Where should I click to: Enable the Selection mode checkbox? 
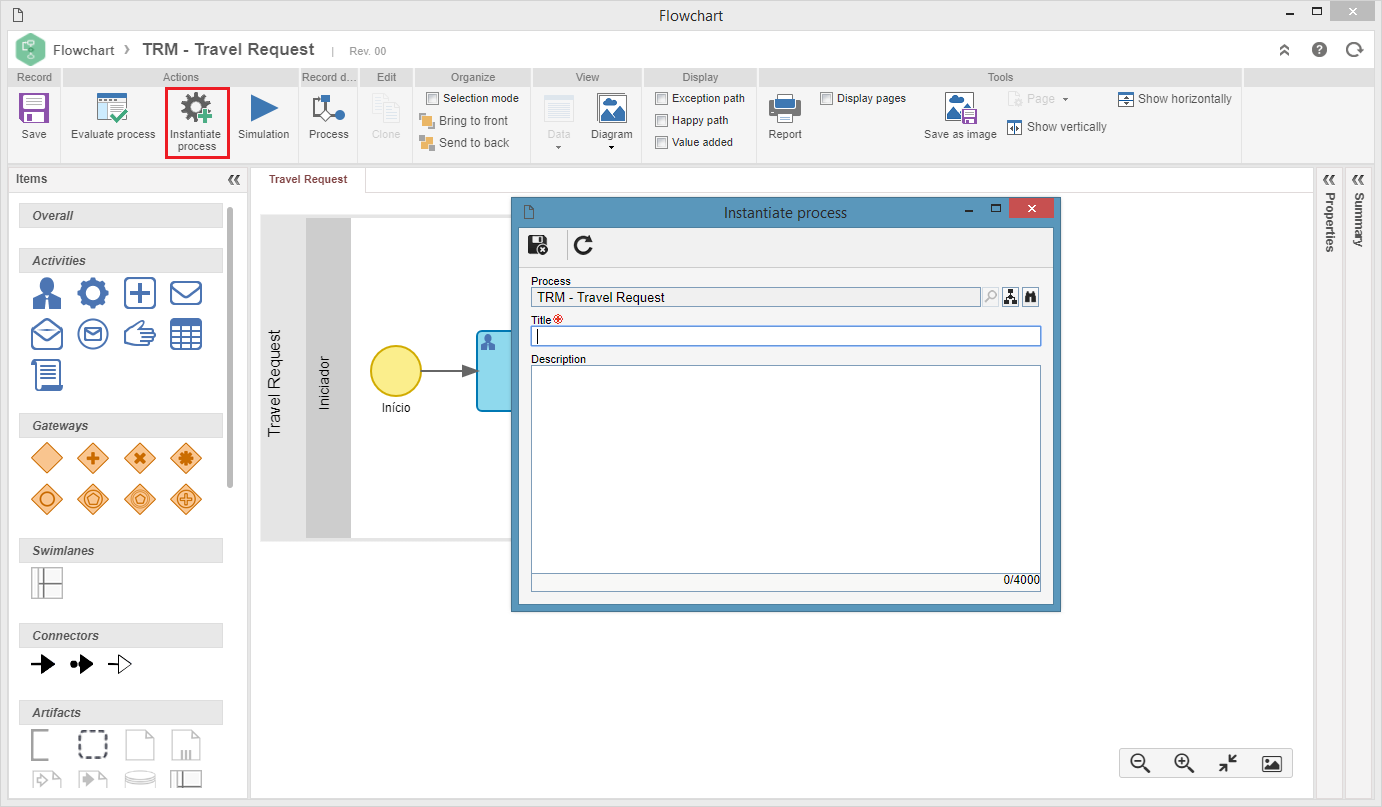point(433,98)
